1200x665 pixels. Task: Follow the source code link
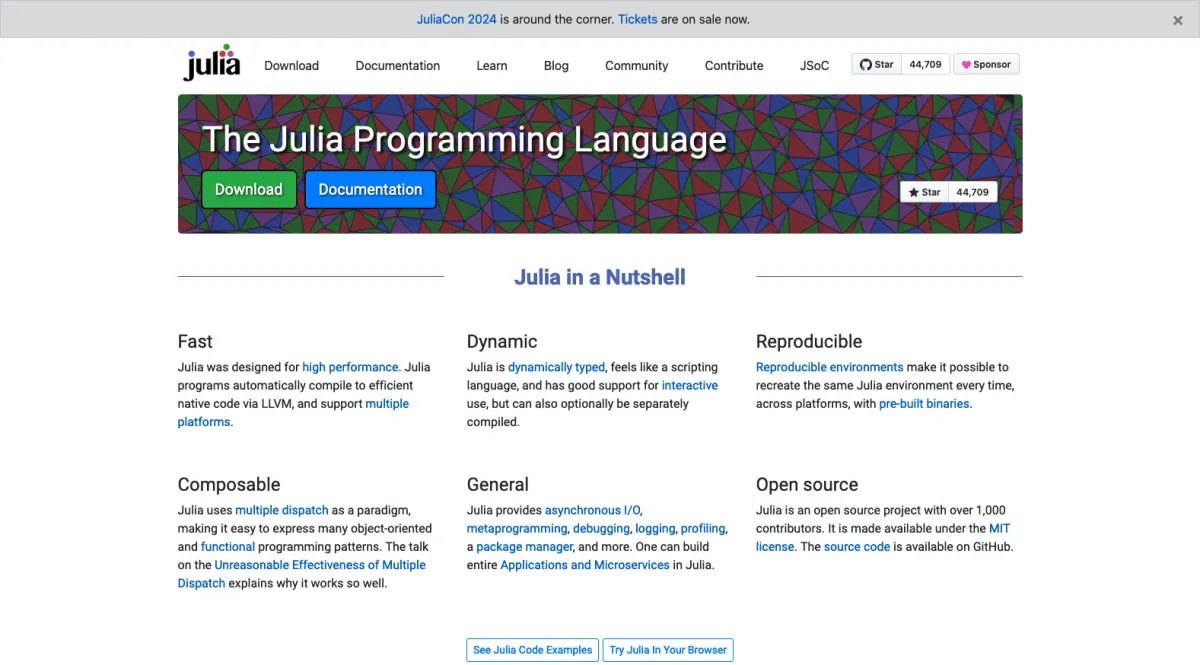click(857, 547)
